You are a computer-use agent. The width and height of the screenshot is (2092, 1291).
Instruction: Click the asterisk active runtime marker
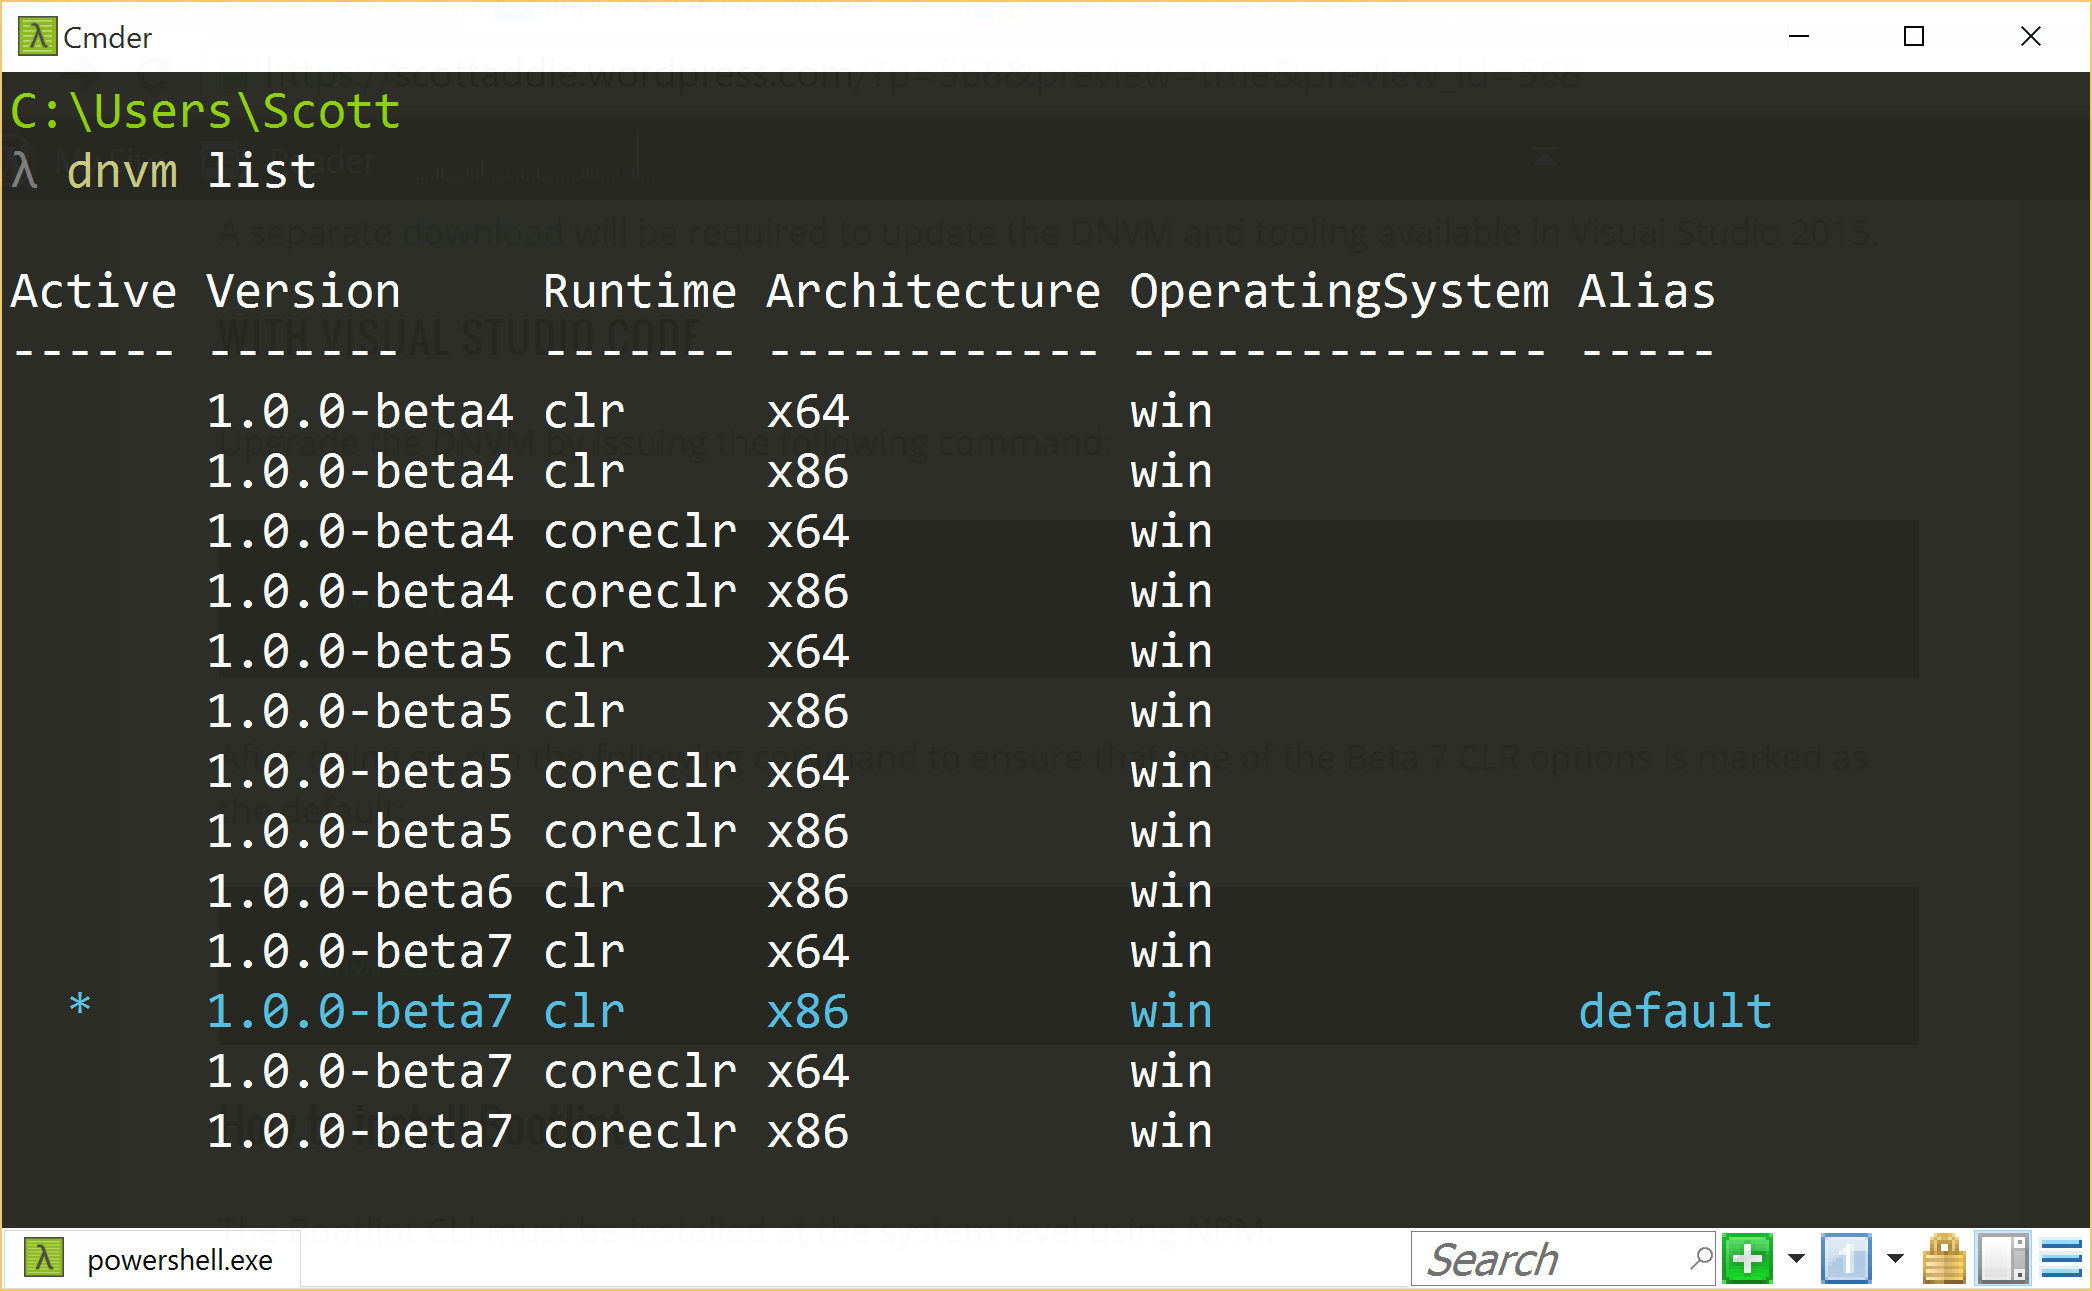point(80,1005)
